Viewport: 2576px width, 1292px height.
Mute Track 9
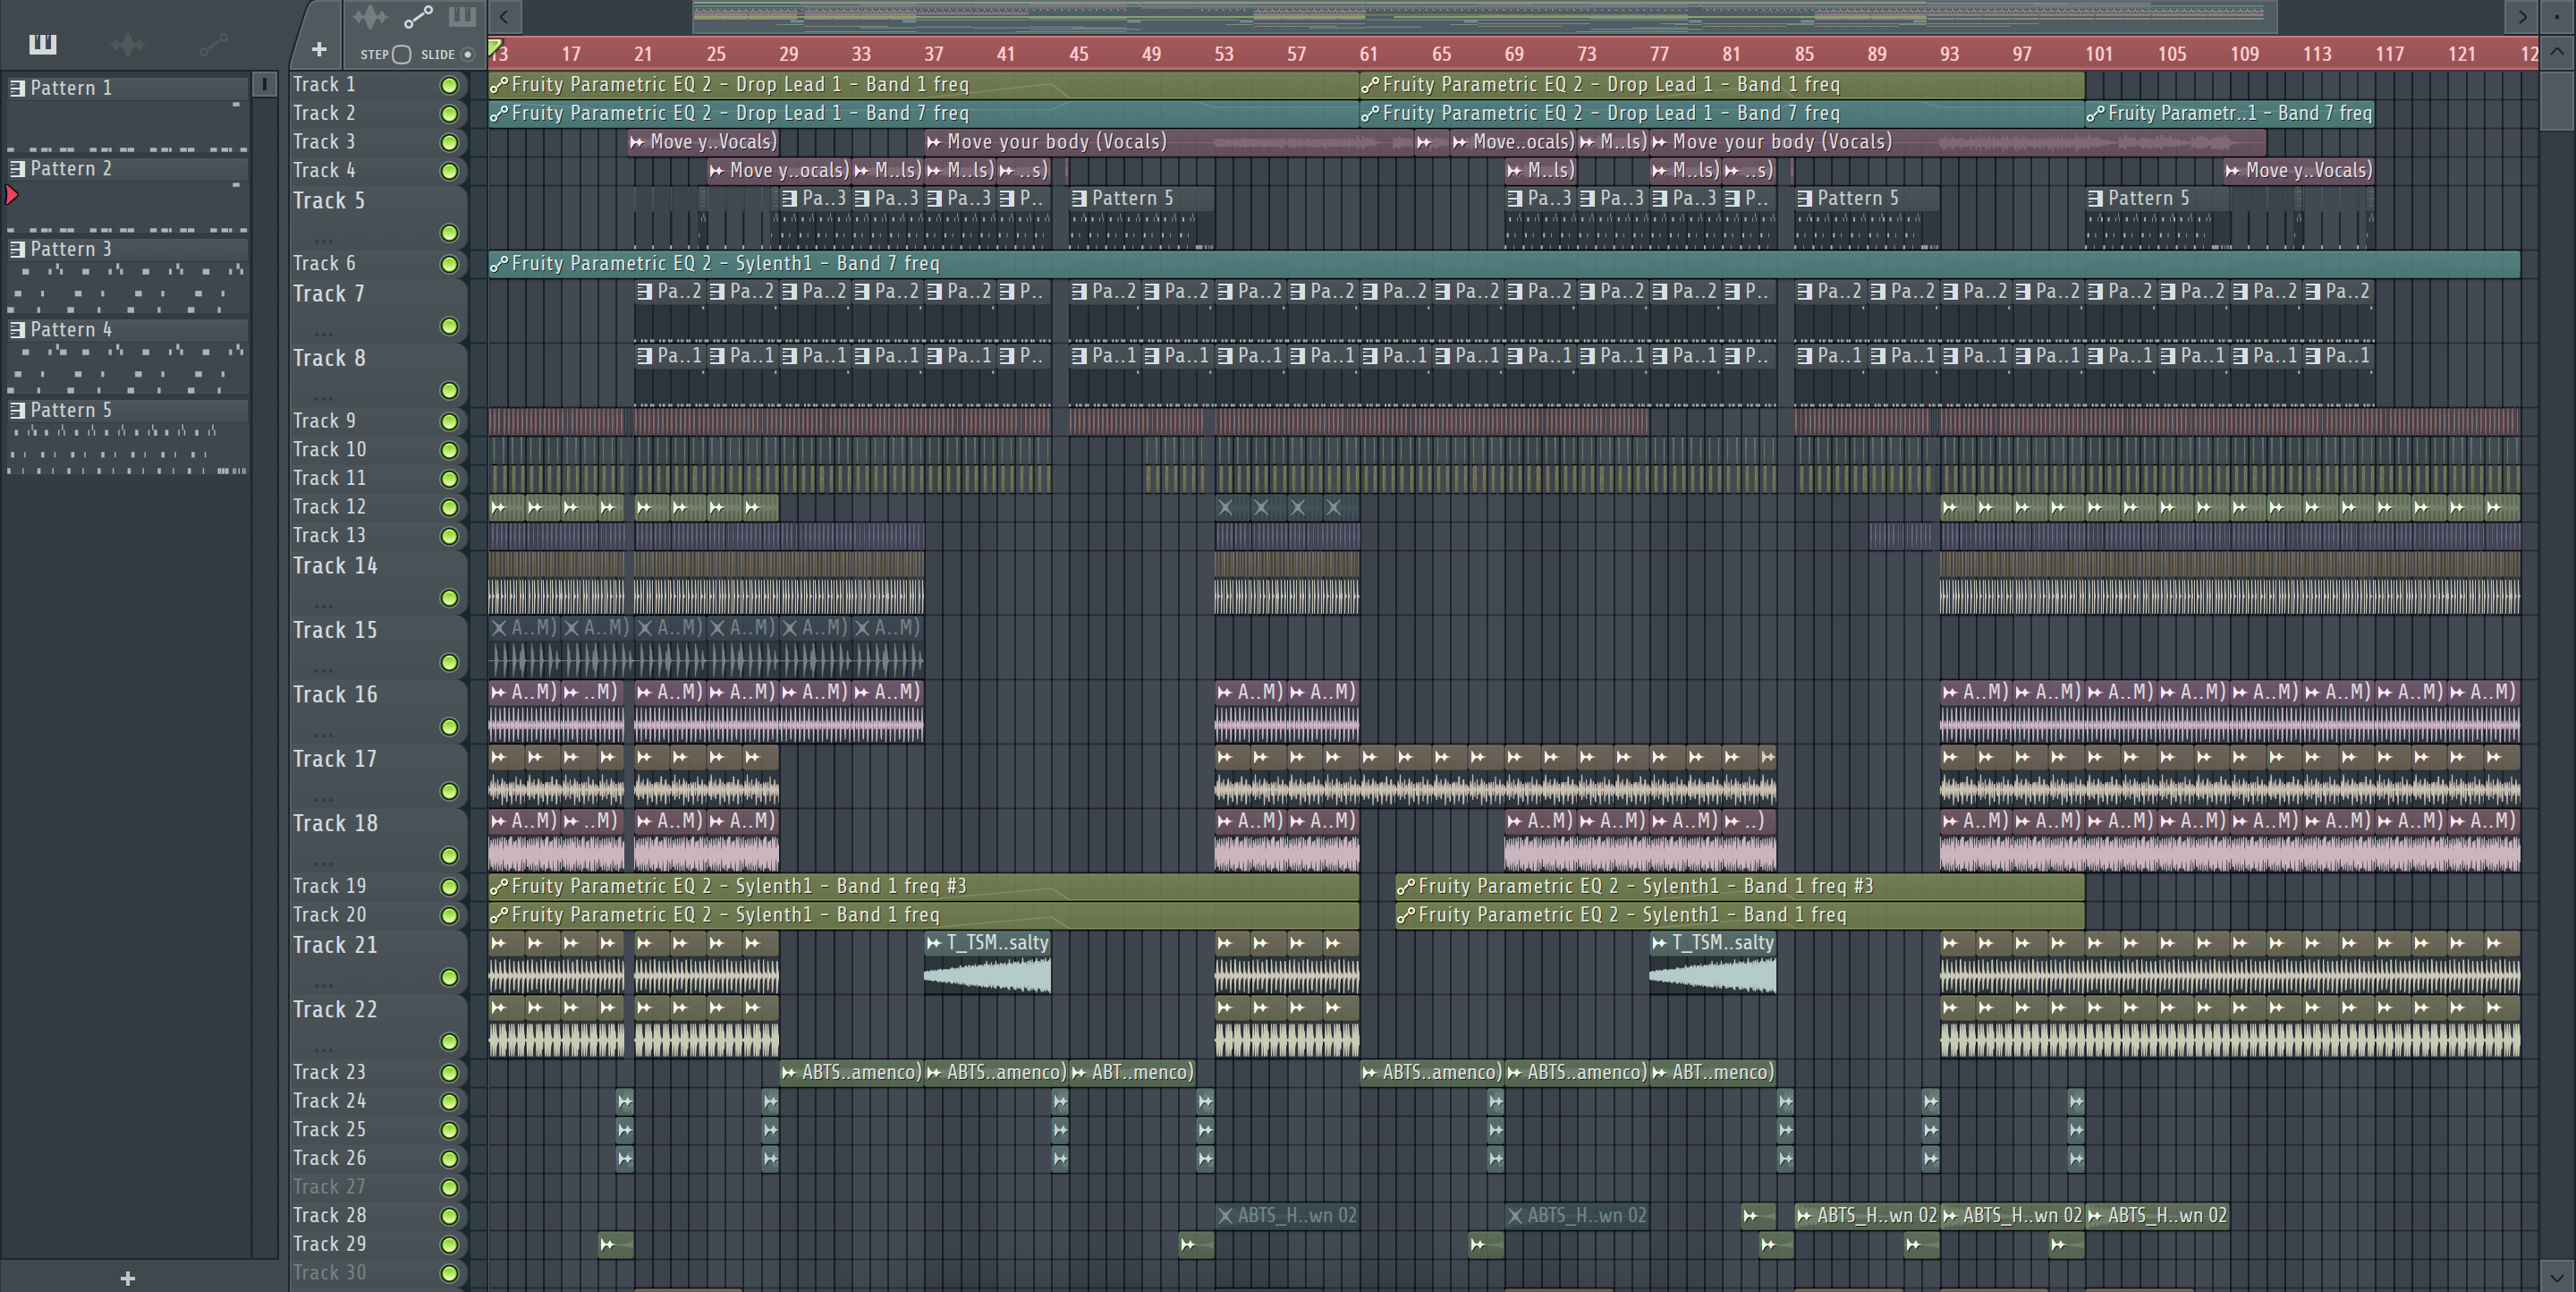450,422
